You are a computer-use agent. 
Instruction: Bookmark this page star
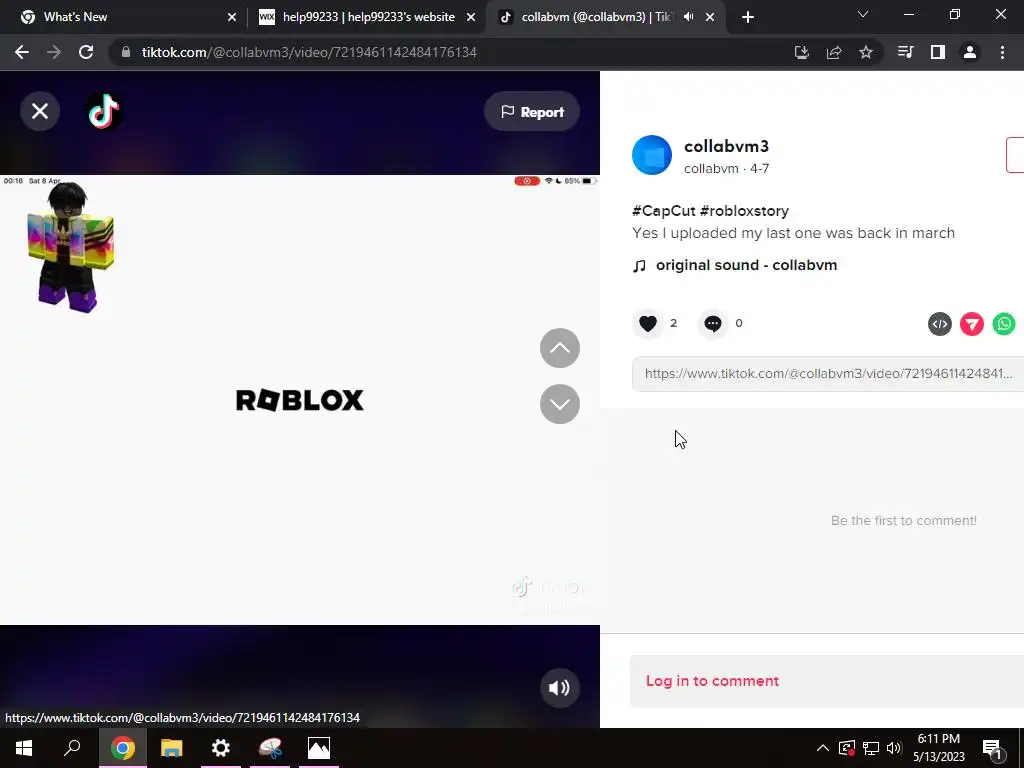tap(866, 52)
